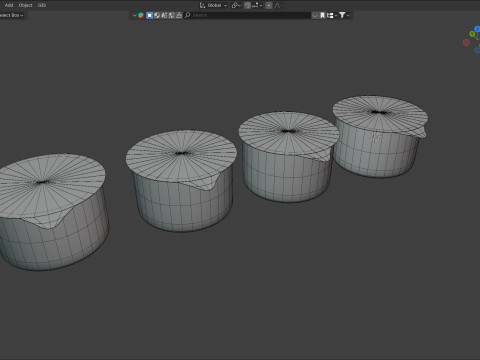Open the GIS menu
The image size is (480, 360).
42,5
